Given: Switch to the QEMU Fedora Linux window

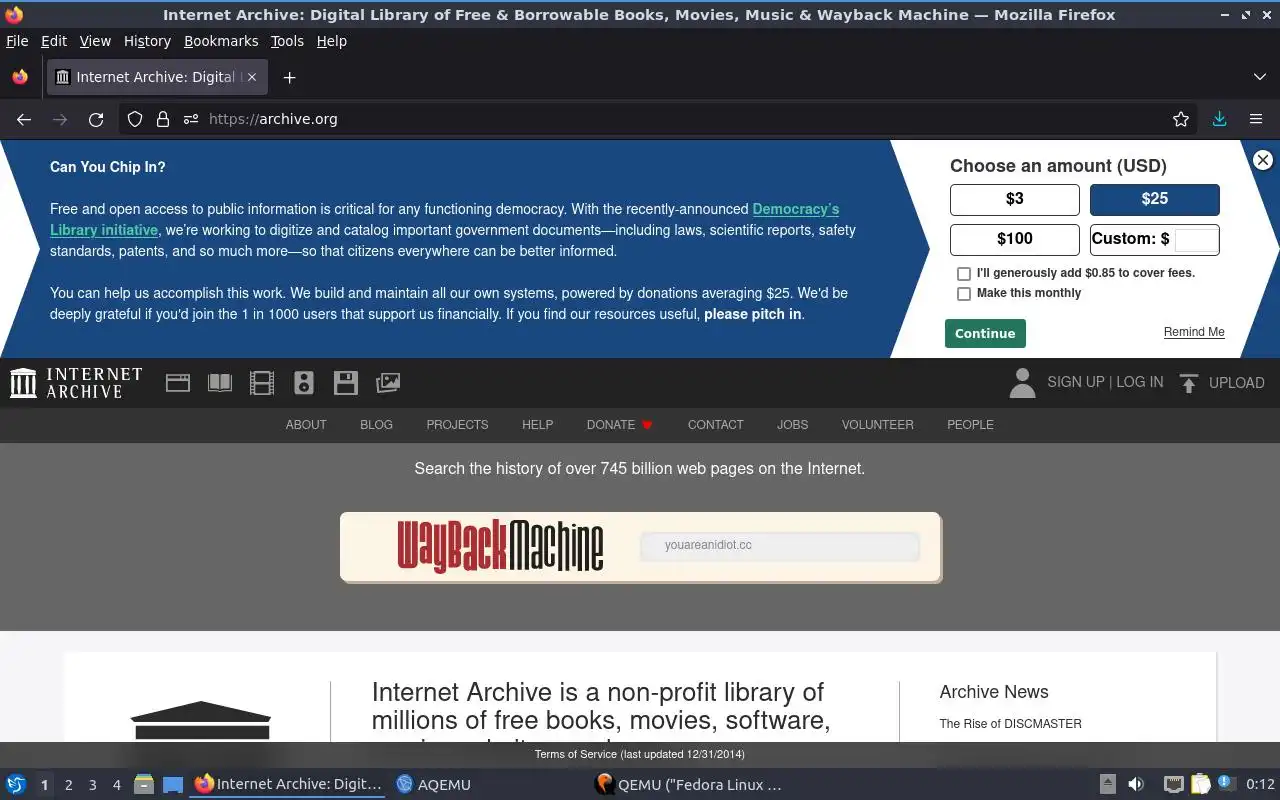Looking at the screenshot, I should [x=688, y=785].
